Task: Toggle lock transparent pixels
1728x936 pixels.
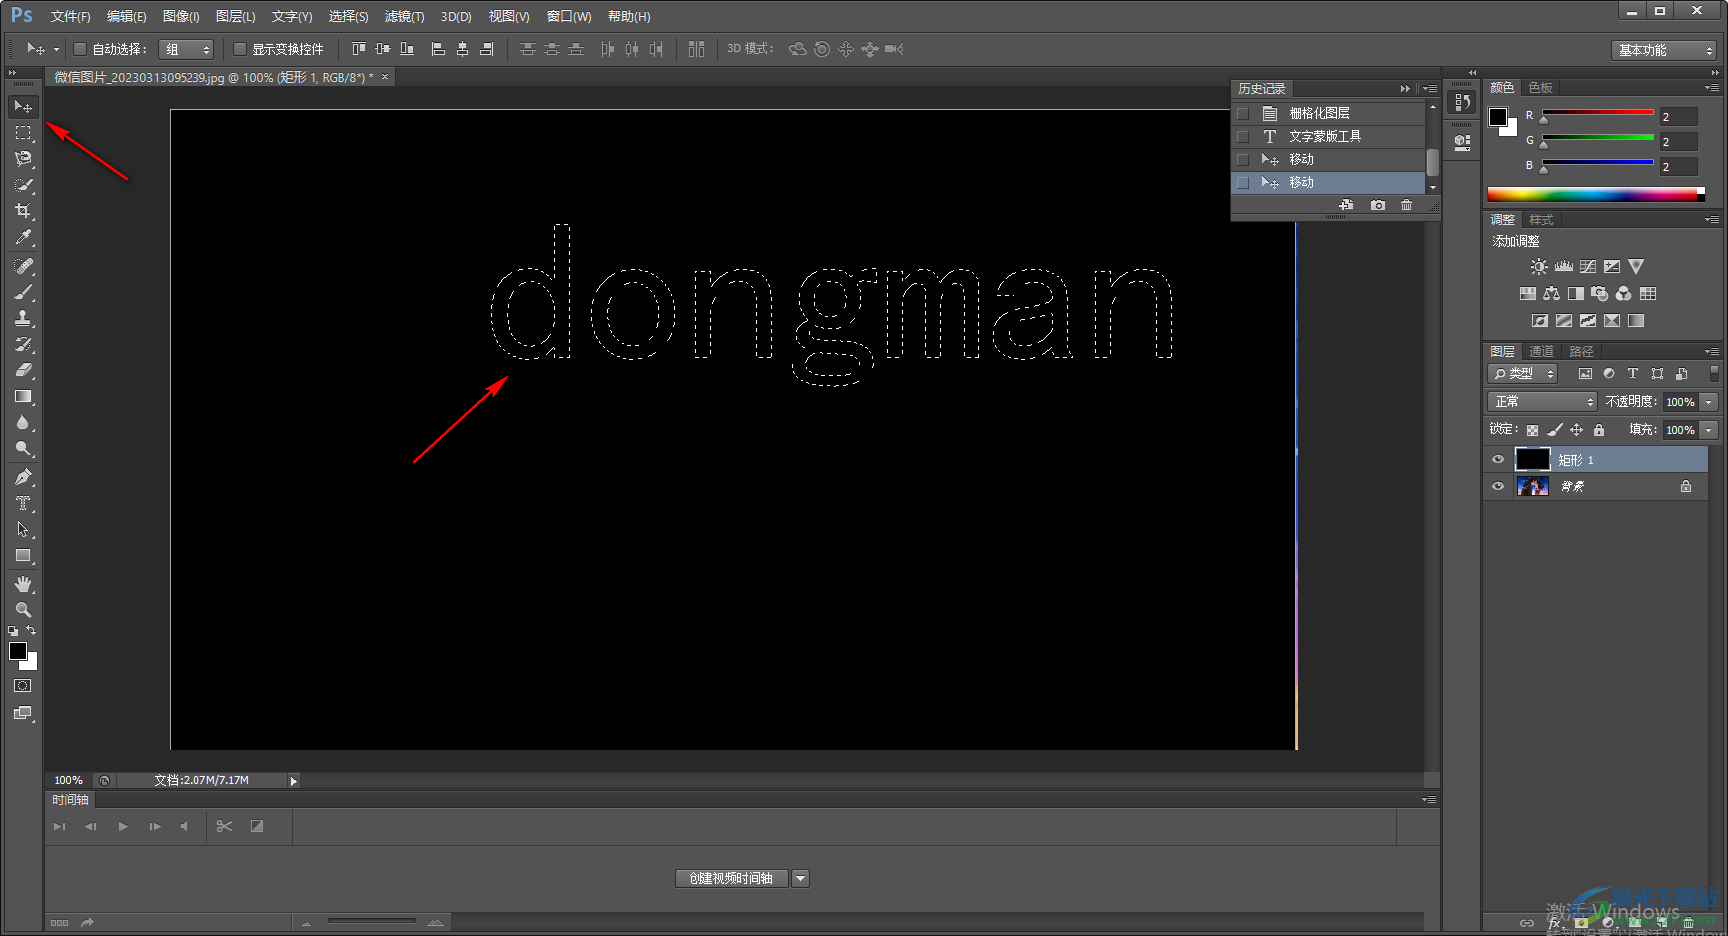Action: click(x=1532, y=430)
